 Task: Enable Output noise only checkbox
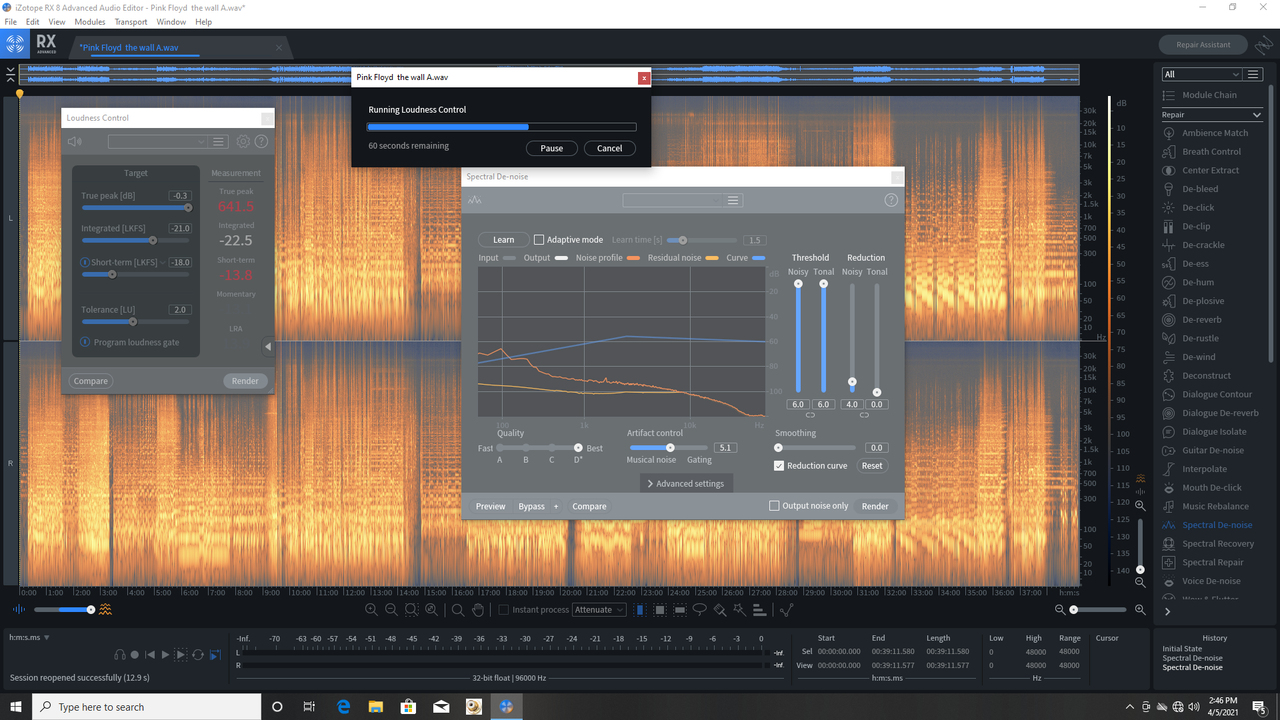[x=774, y=506]
